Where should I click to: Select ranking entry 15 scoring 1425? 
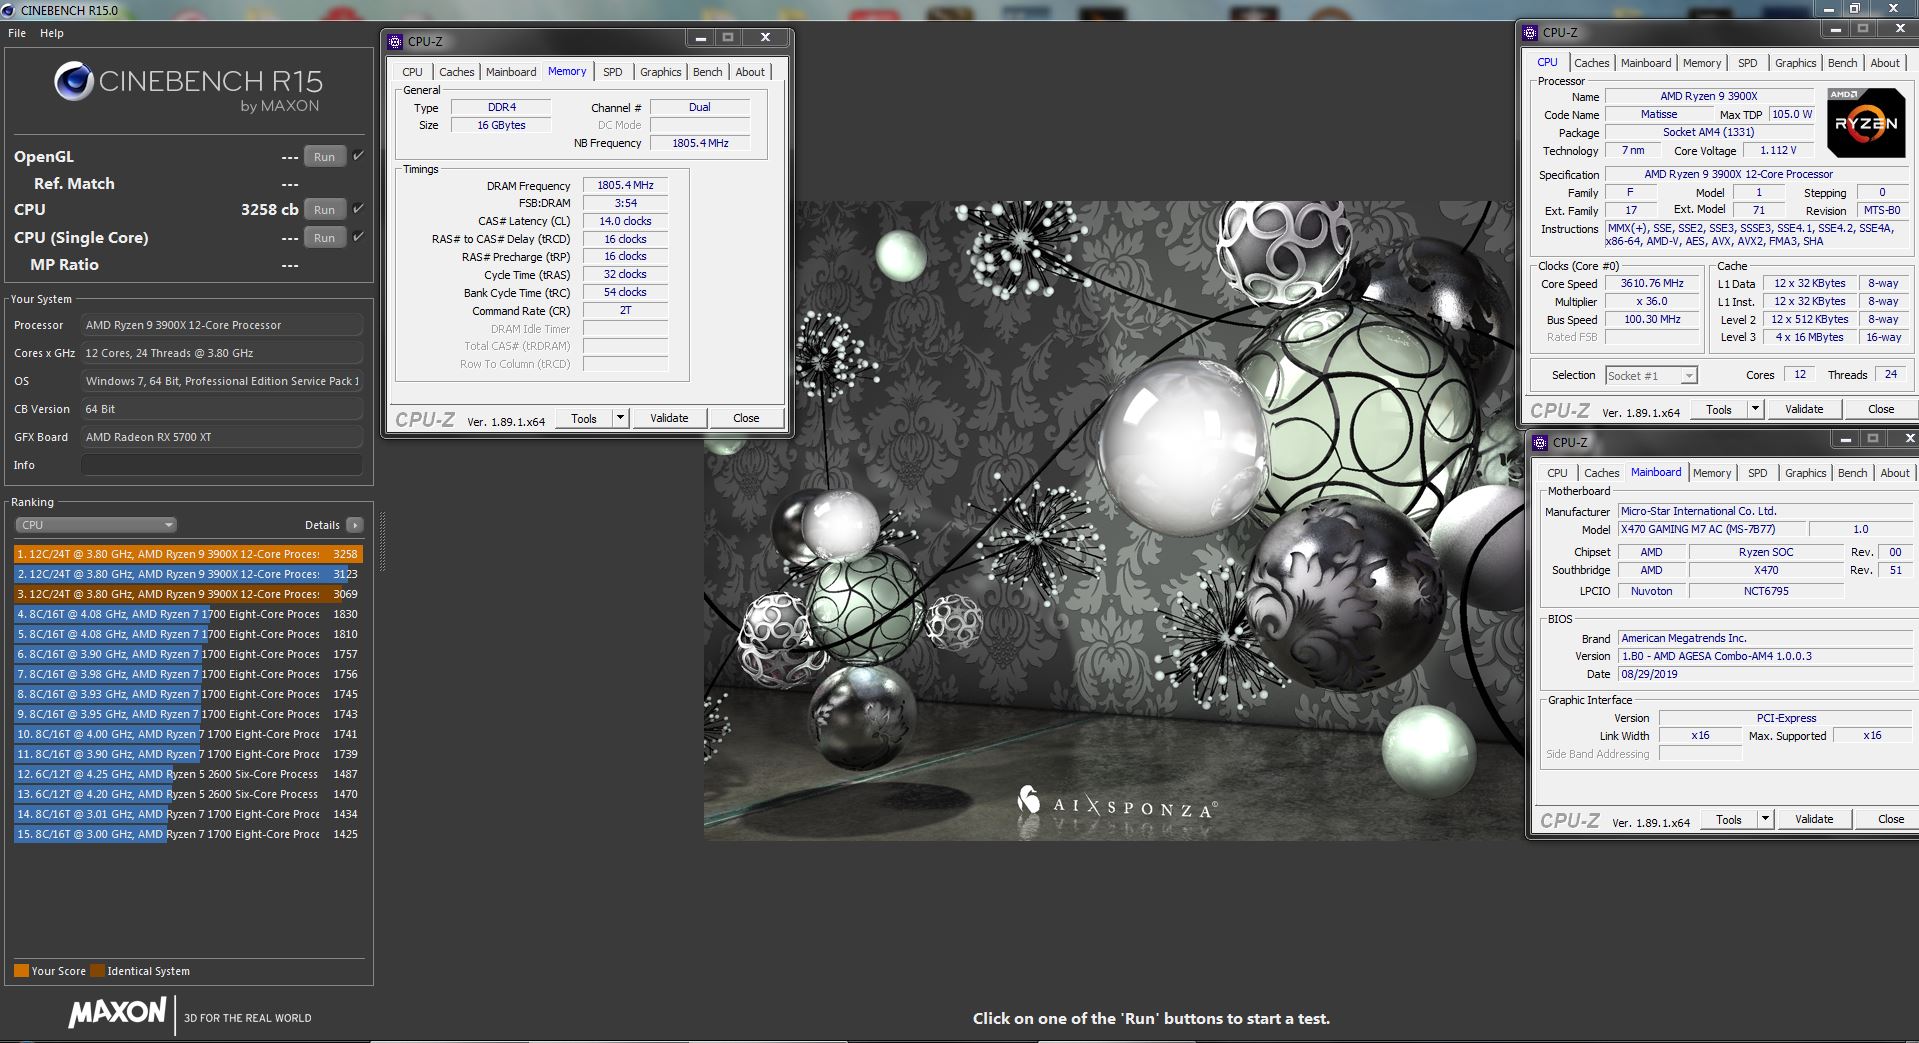[x=188, y=834]
